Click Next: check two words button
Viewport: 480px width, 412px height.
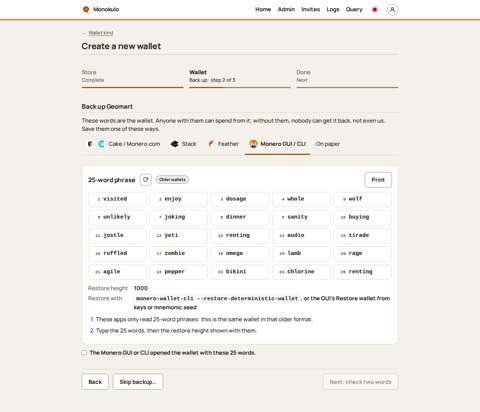coord(360,382)
